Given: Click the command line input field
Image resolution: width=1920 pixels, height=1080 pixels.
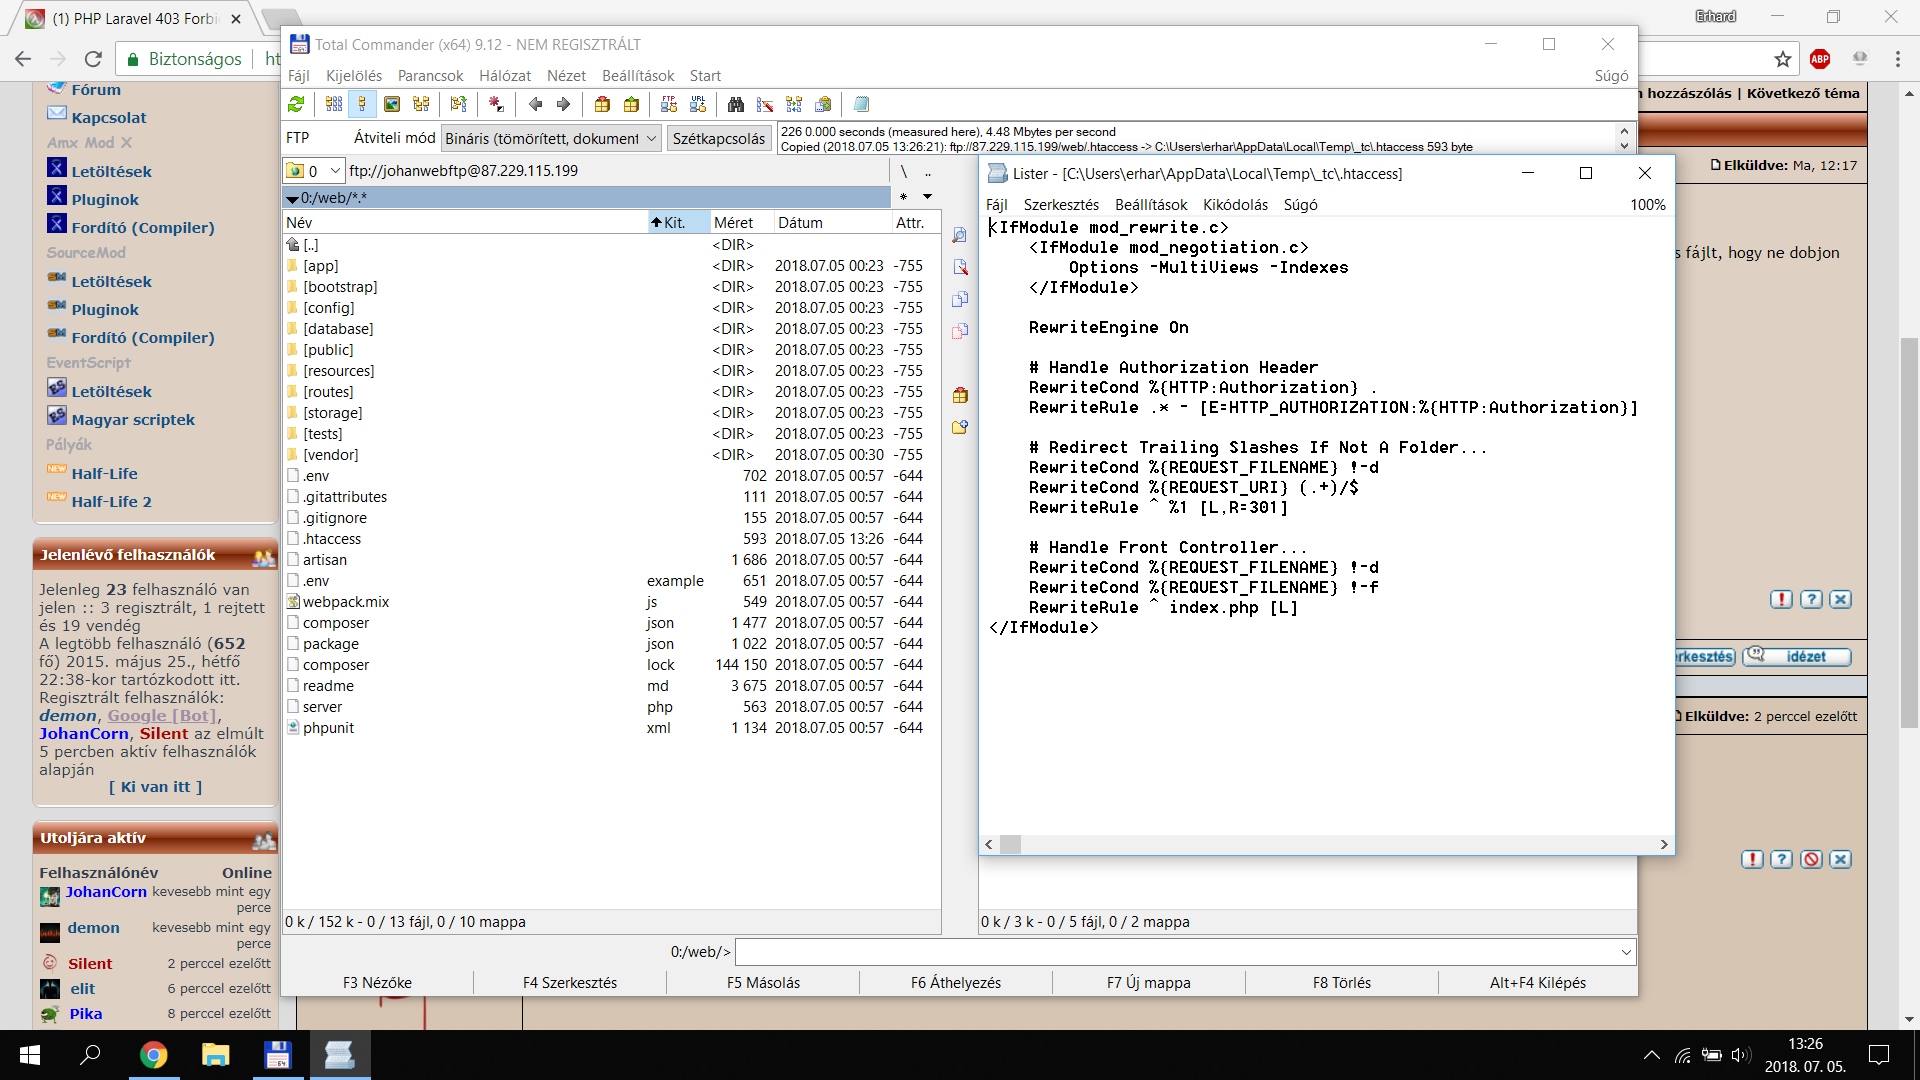Looking at the screenshot, I should coord(1176,952).
